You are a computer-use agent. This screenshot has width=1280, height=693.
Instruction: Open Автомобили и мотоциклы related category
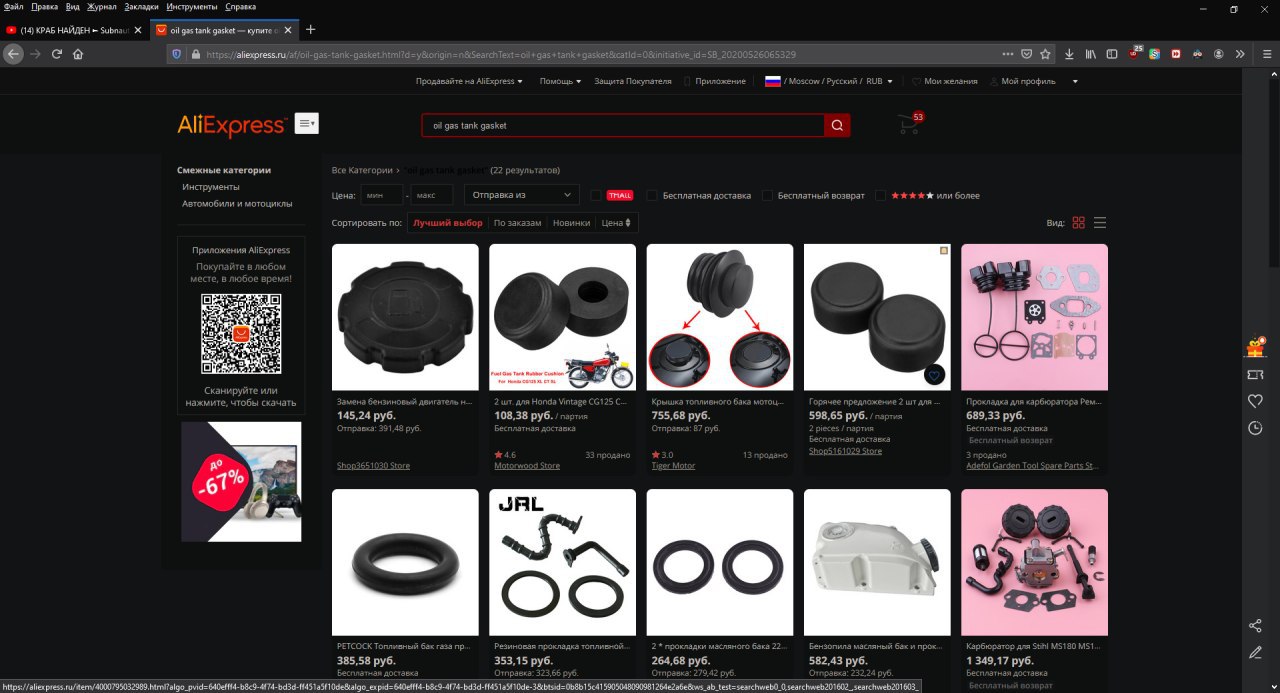[x=237, y=203]
